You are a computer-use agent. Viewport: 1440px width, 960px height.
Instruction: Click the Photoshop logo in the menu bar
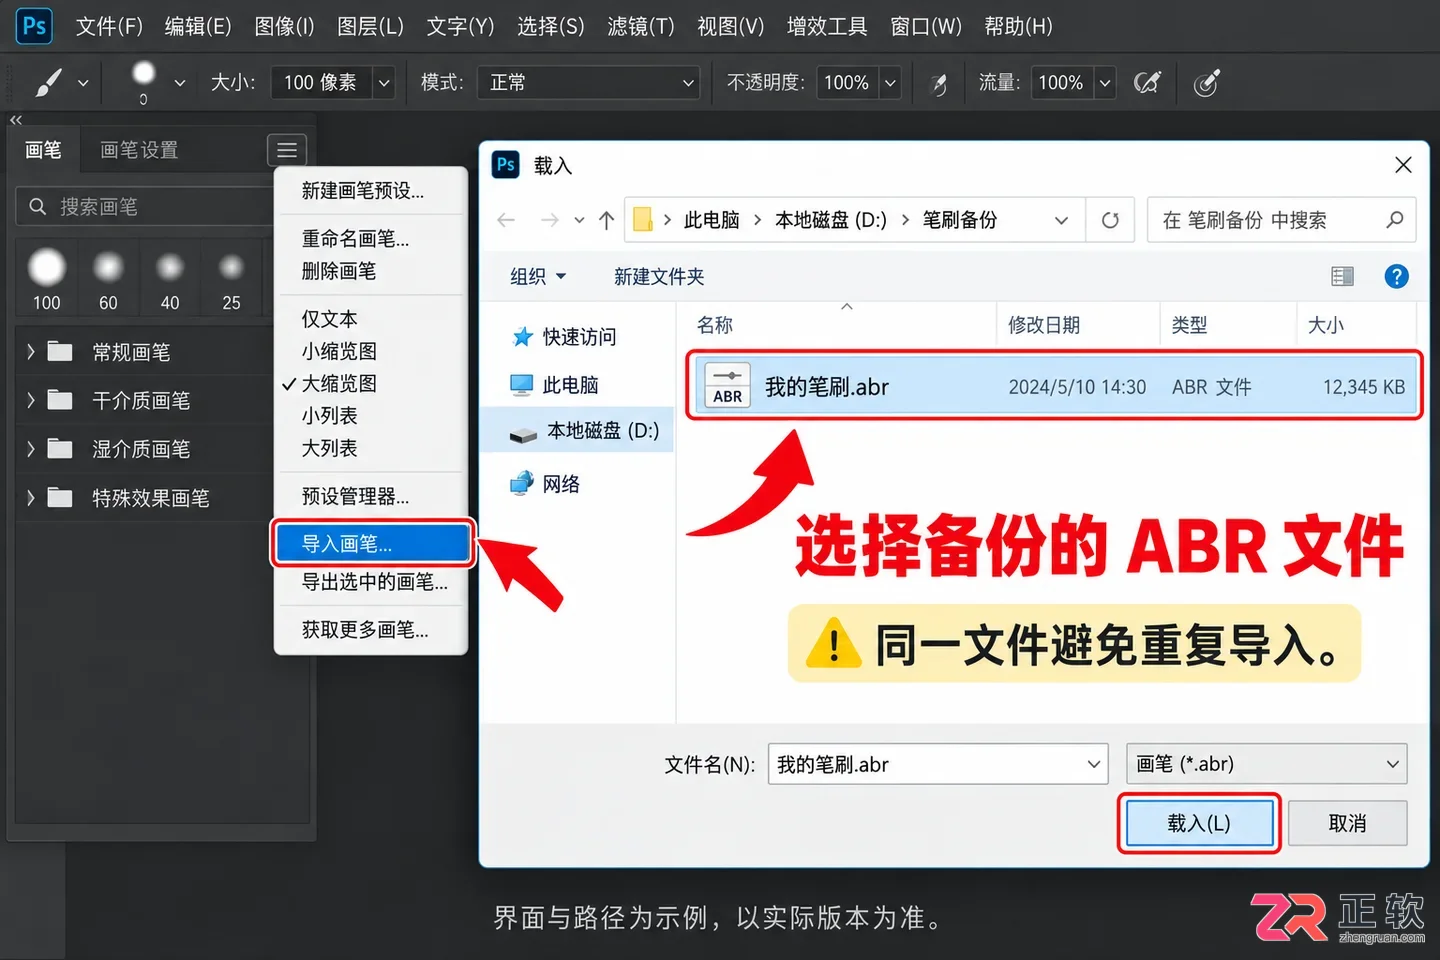[34, 25]
